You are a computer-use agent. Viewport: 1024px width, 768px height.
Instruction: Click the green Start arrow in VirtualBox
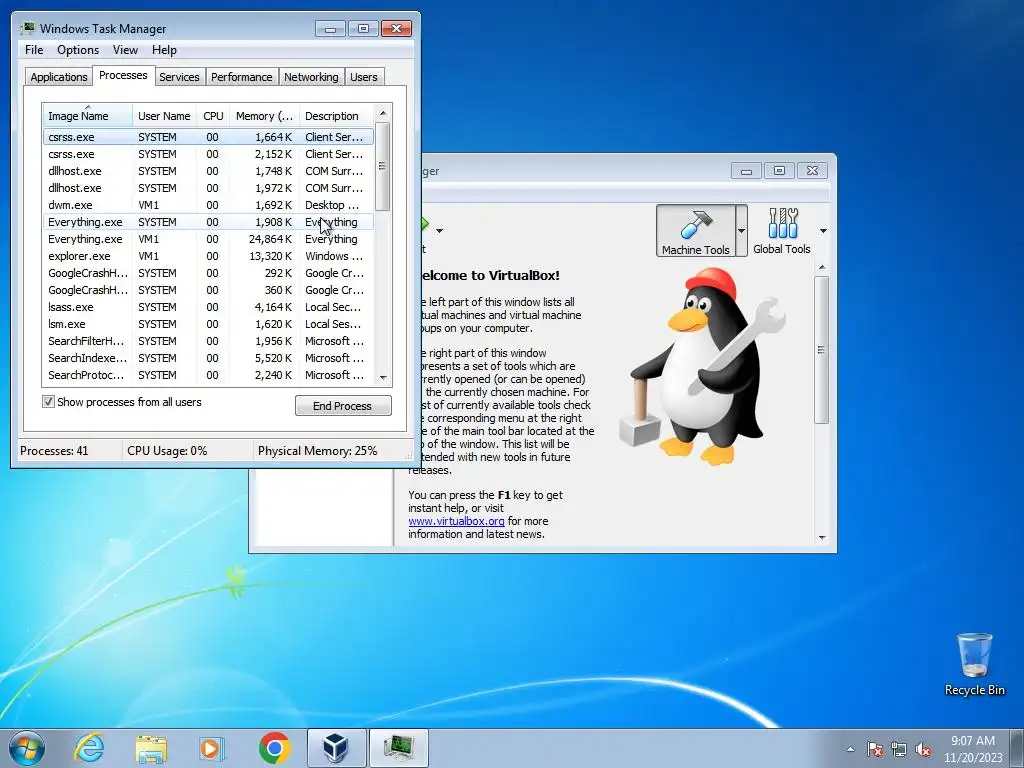[x=424, y=224]
